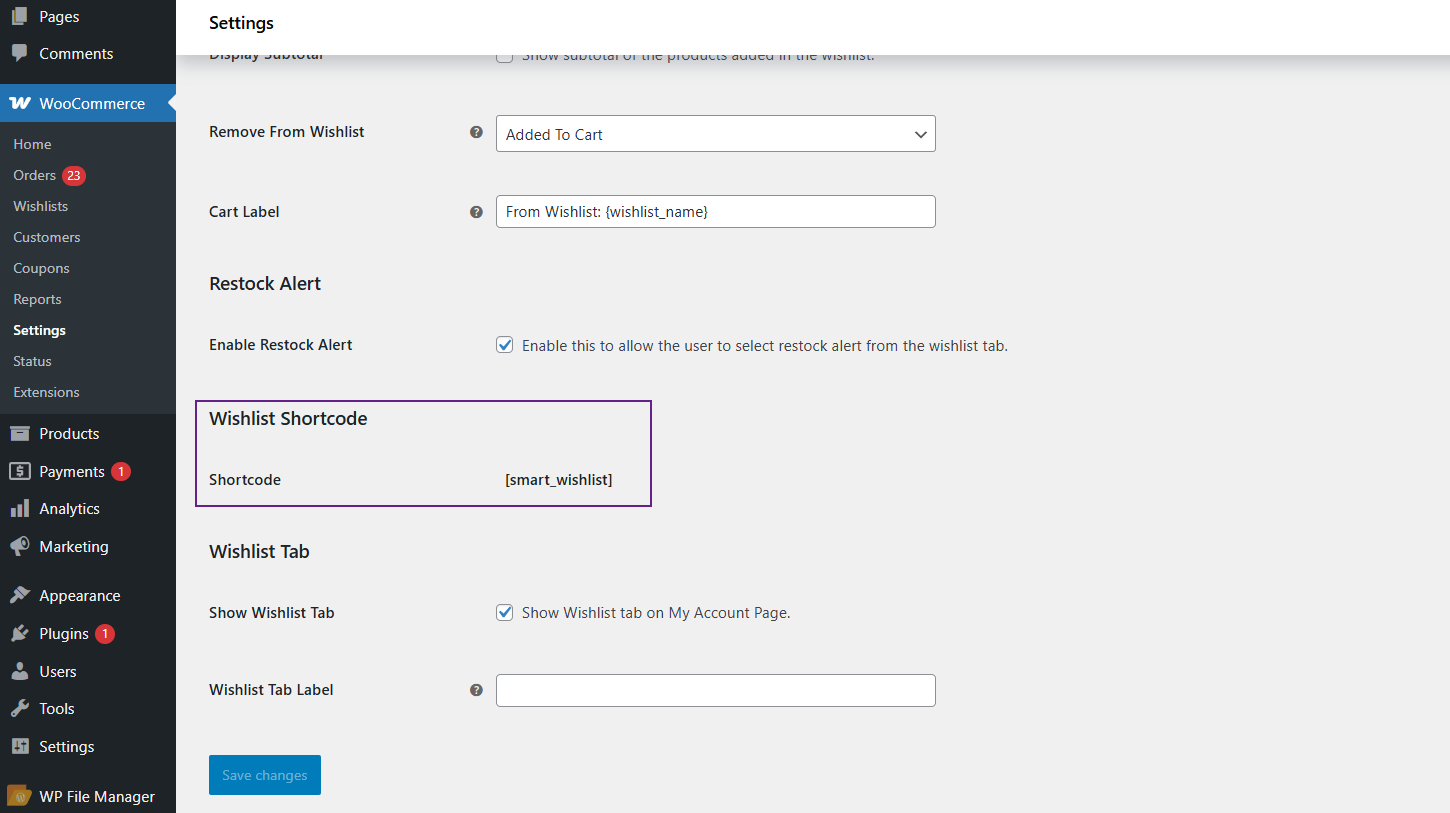1450x813 pixels.
Task: Click the Marketing megaphone icon
Action: tap(20, 547)
